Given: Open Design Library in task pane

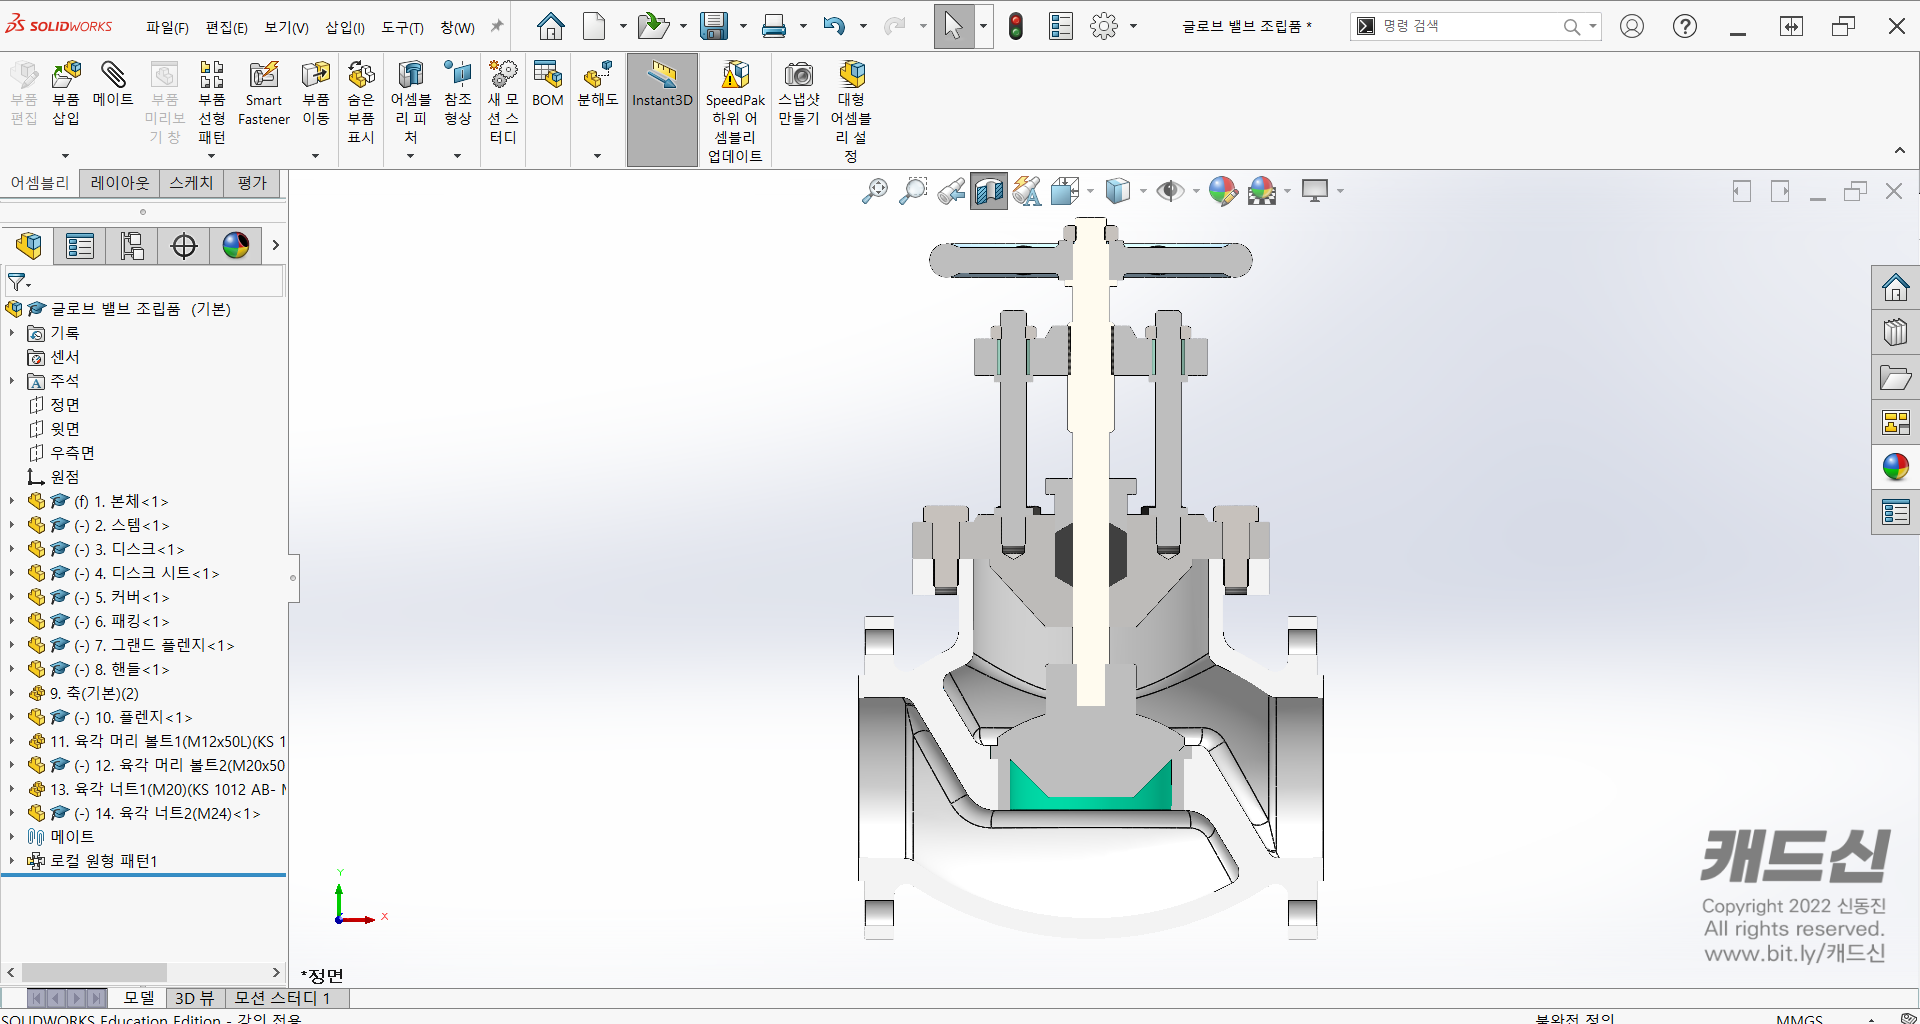Looking at the screenshot, I should point(1895,332).
